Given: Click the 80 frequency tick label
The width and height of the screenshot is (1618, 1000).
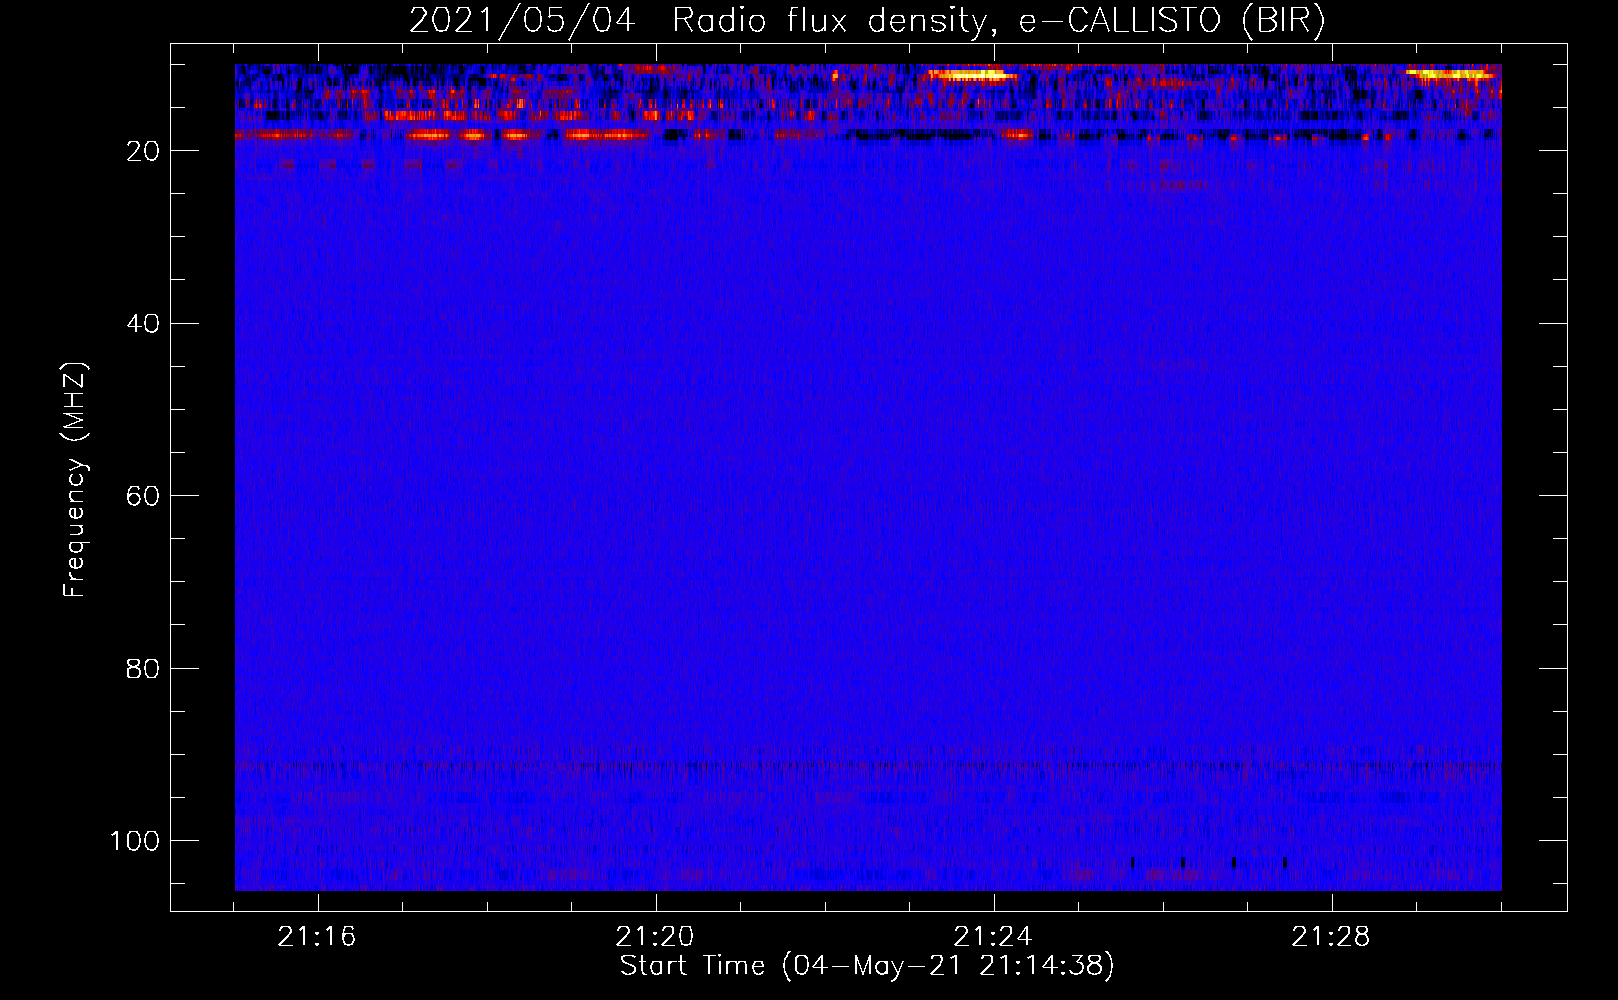Looking at the screenshot, I should pos(144,668).
